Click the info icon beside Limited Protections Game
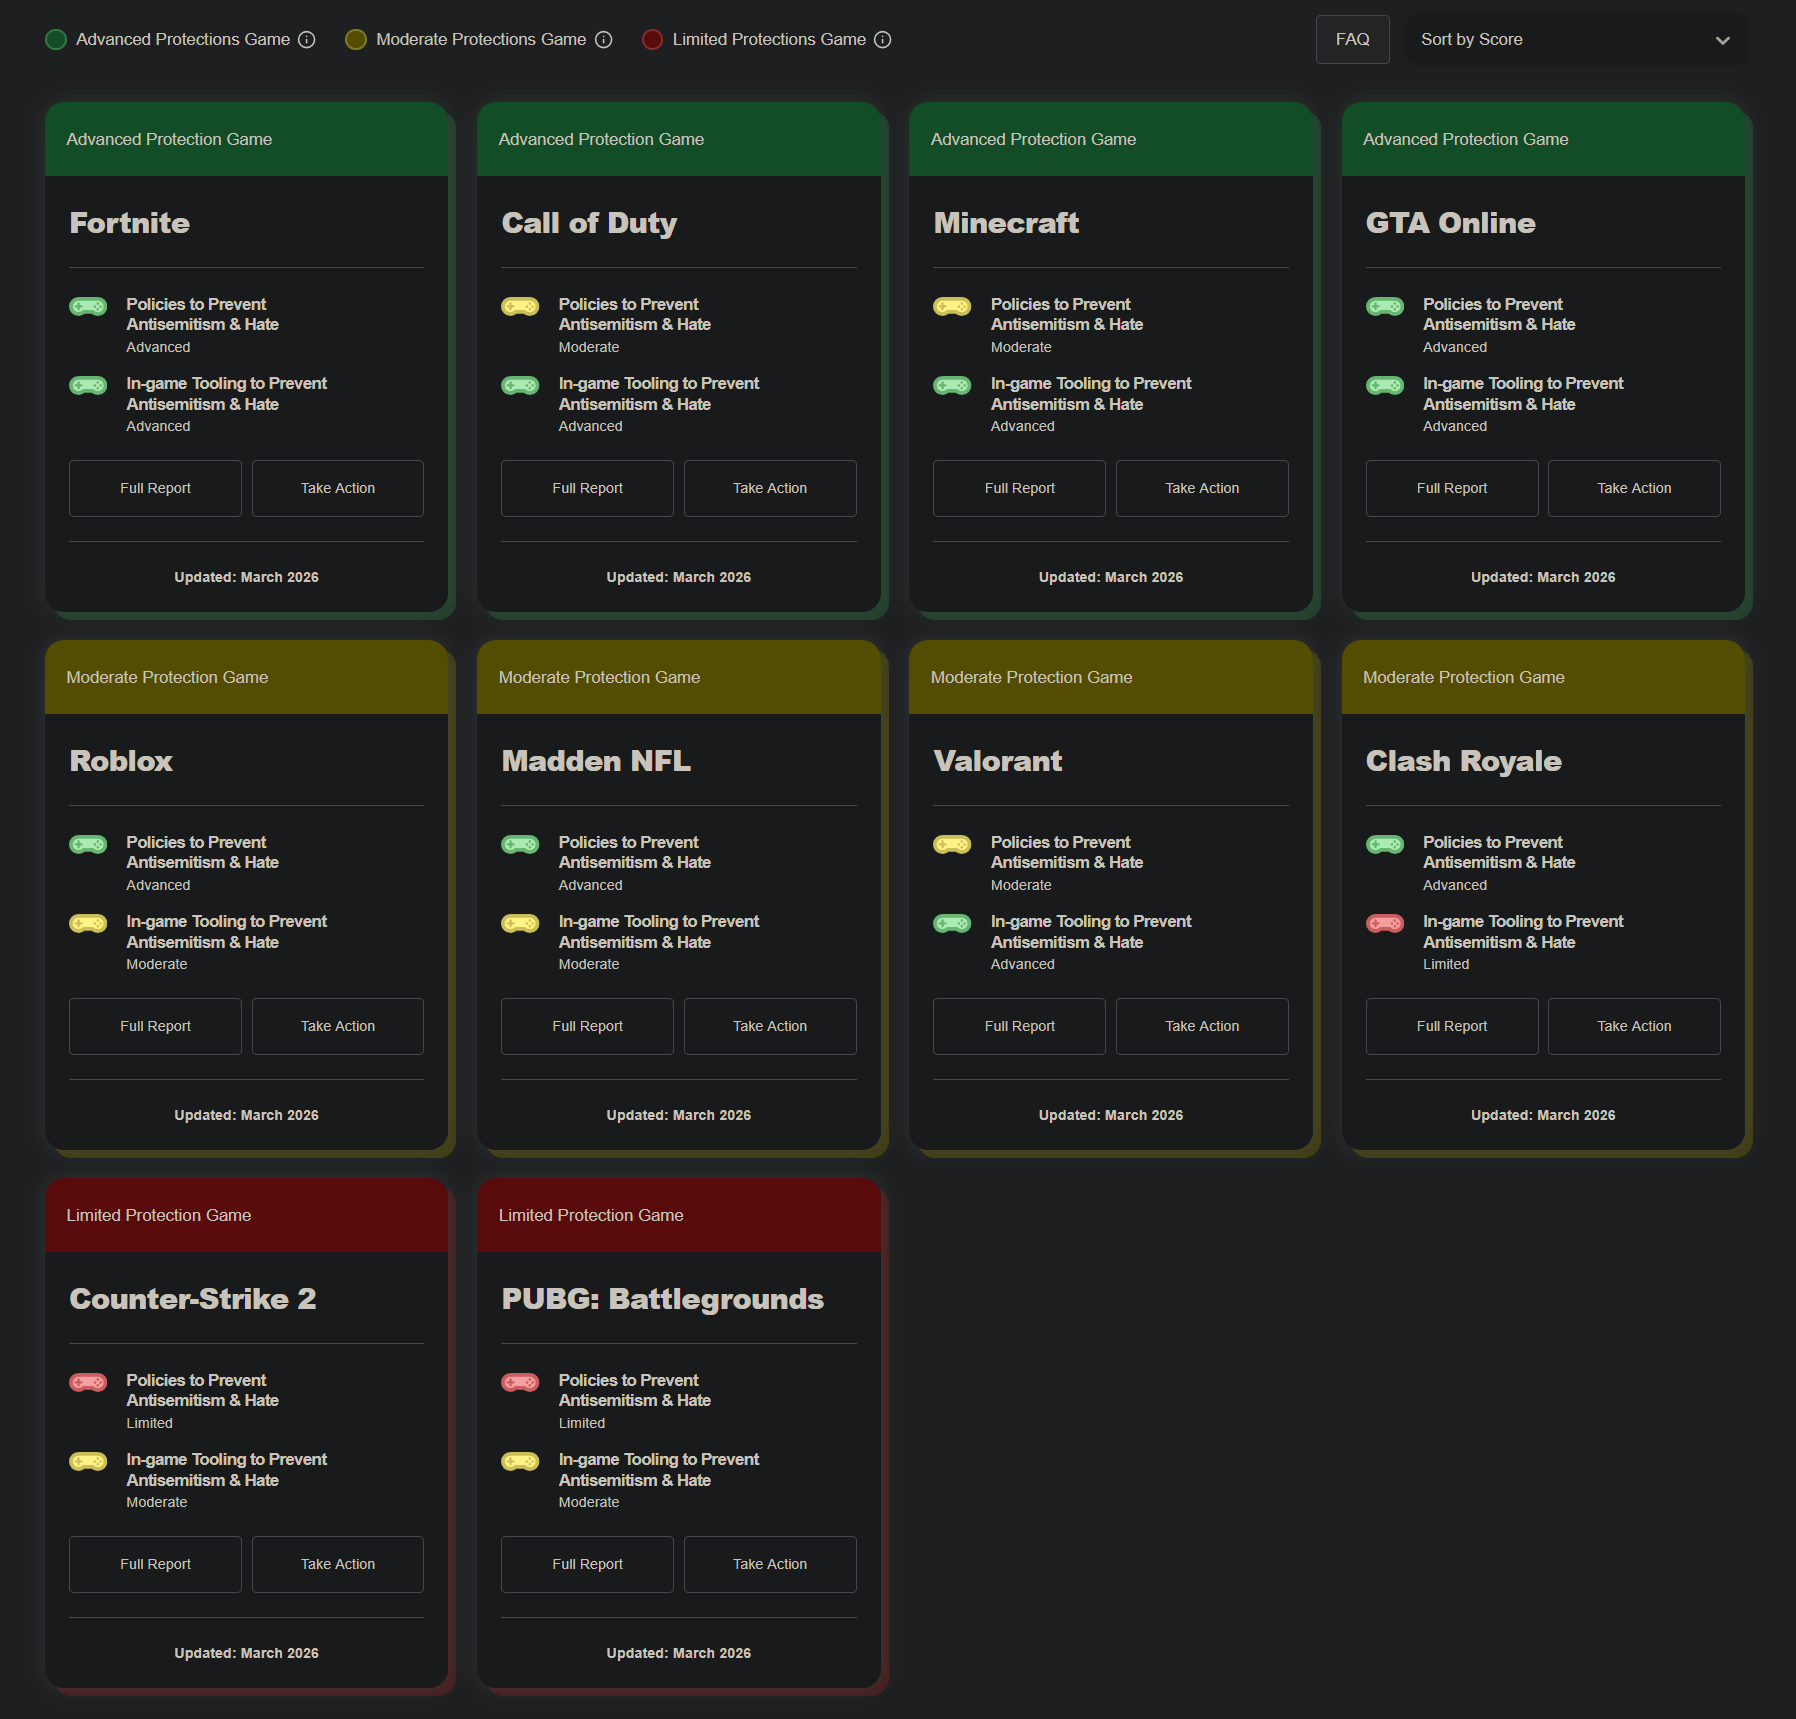The height and width of the screenshot is (1719, 1796). click(x=883, y=40)
